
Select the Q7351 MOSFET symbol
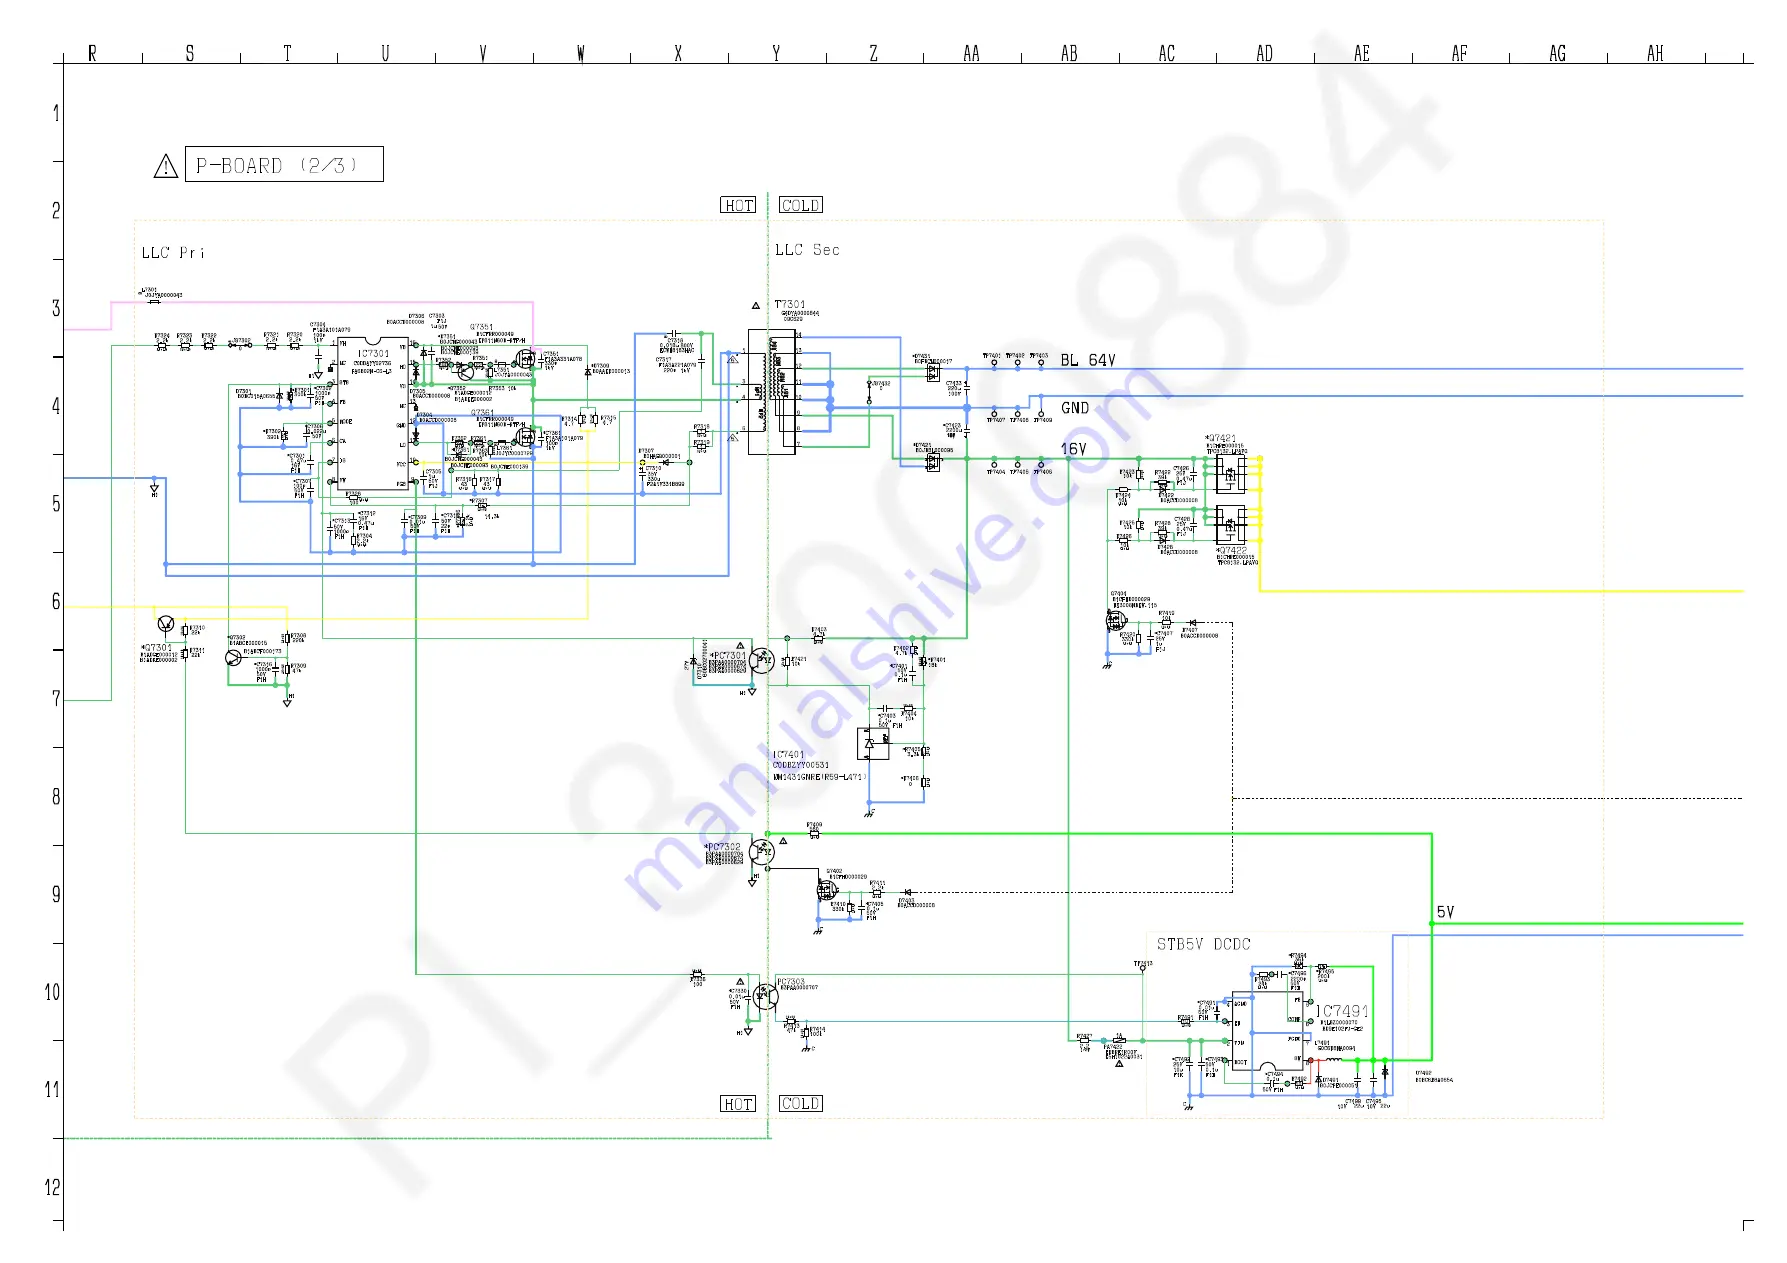point(523,357)
